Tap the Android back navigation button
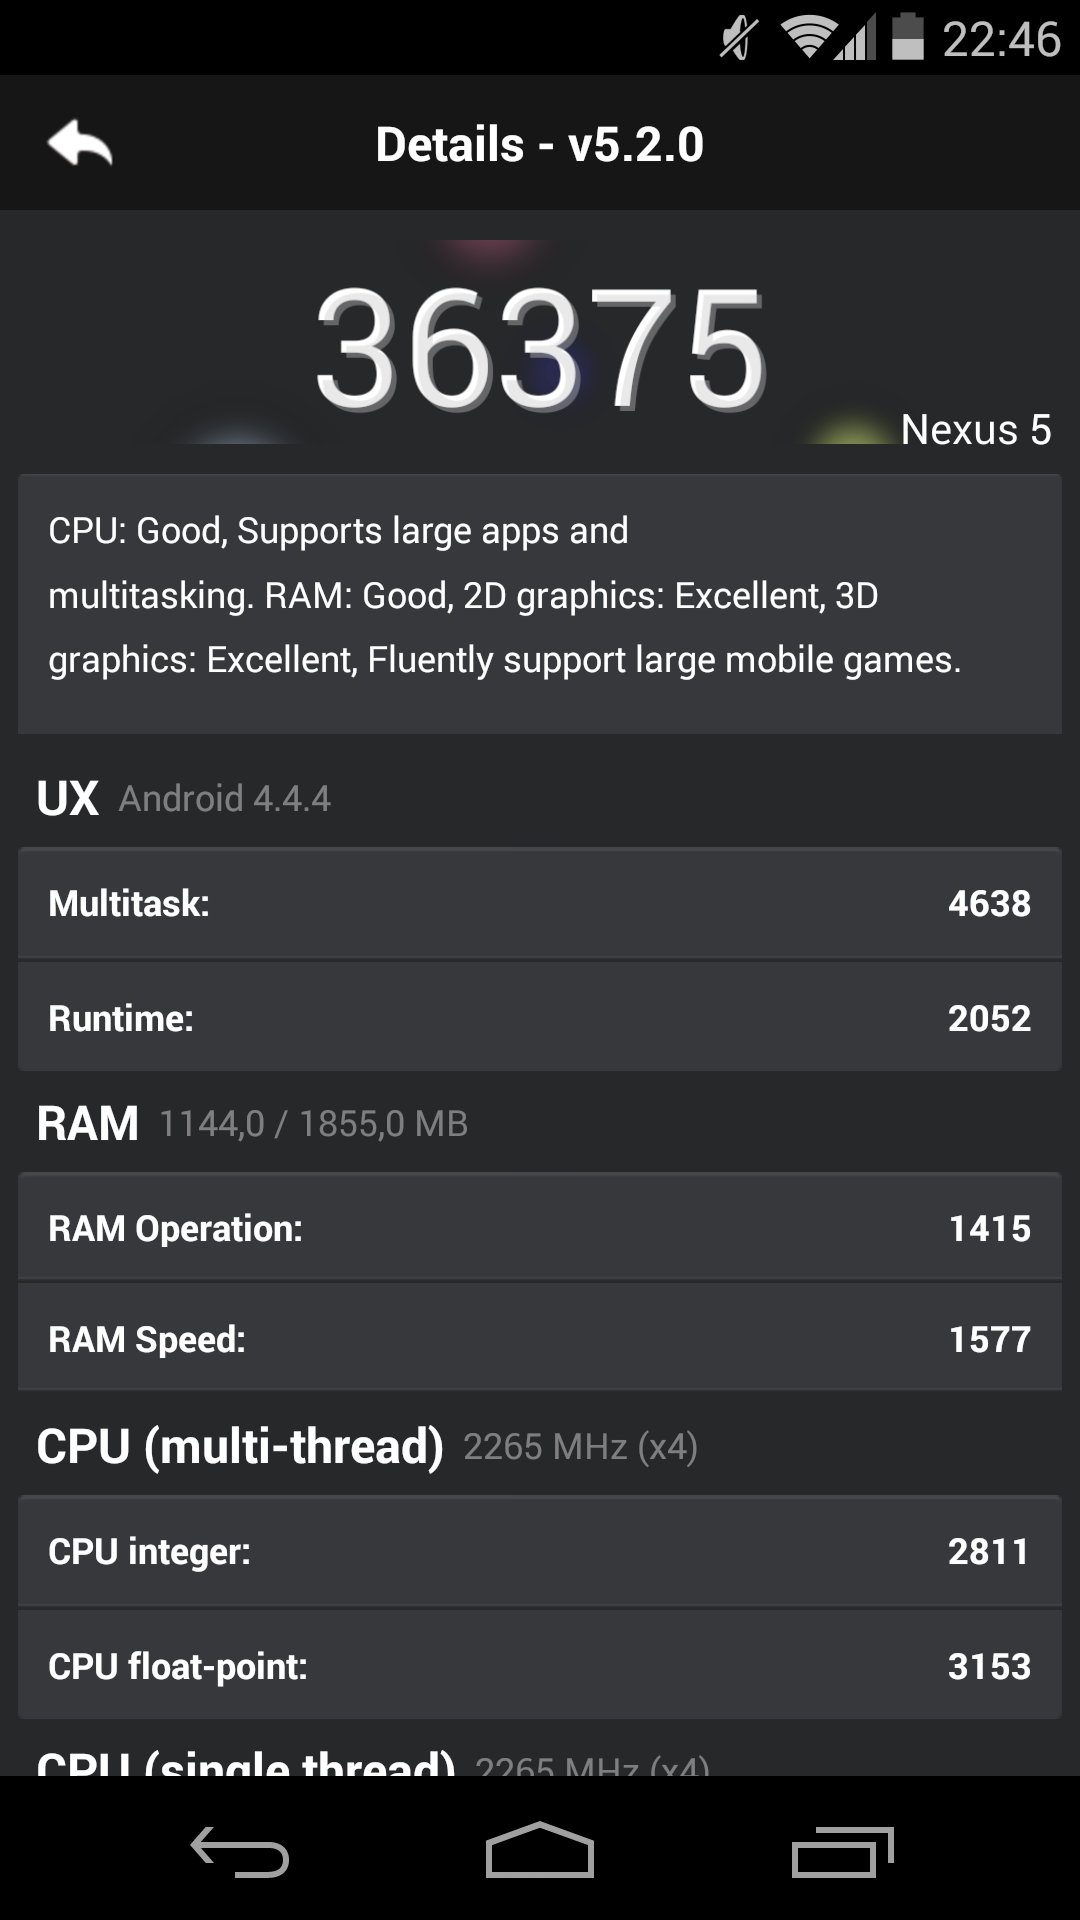 pyautogui.click(x=240, y=1851)
